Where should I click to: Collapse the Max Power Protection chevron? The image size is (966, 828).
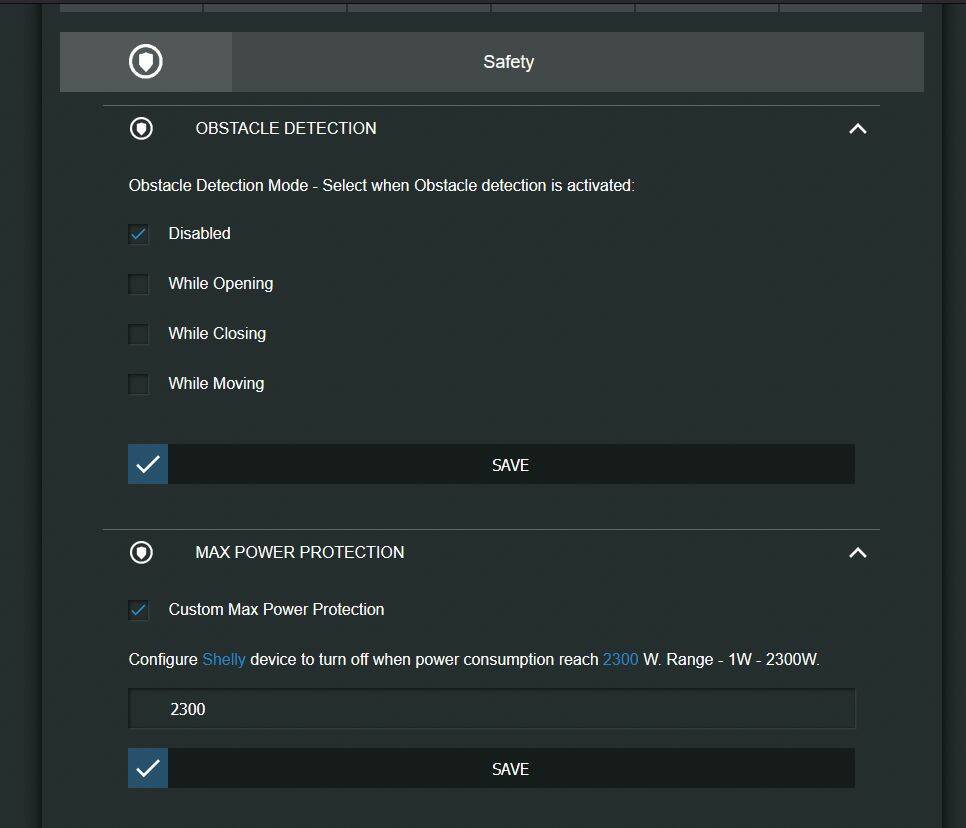pos(858,552)
